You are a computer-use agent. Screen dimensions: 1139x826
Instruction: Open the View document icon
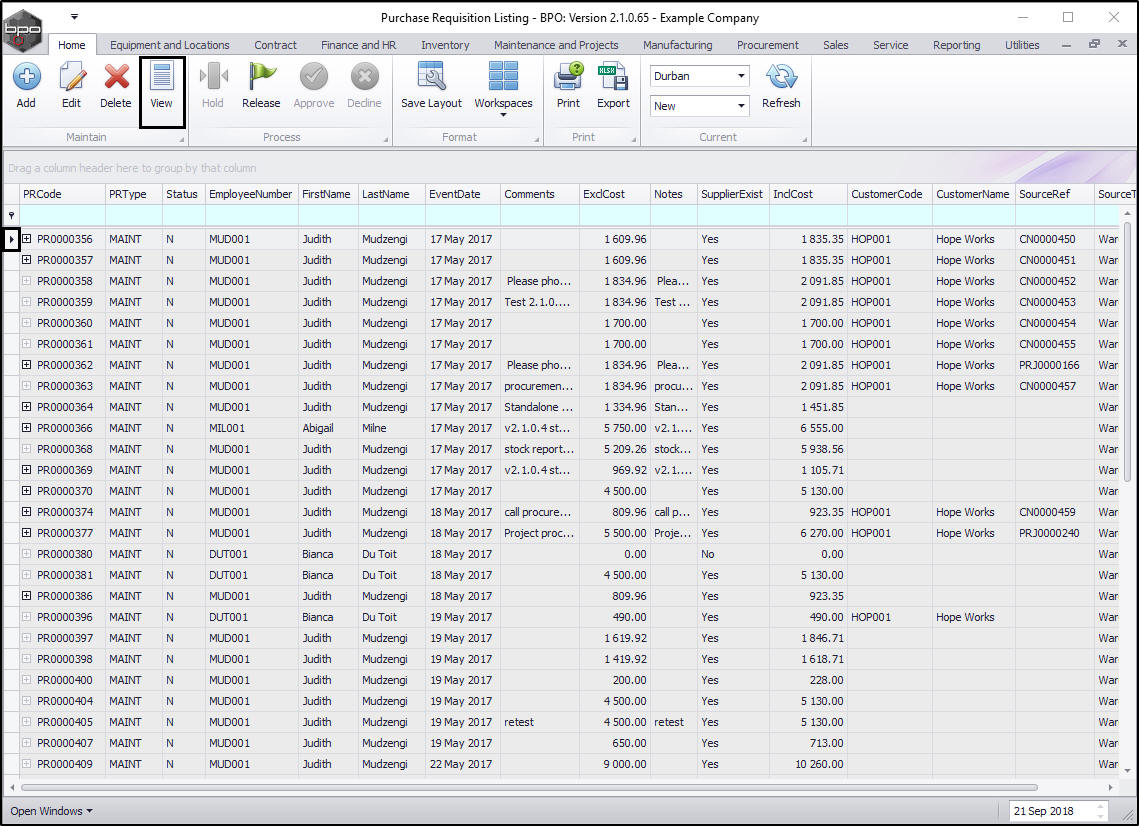[161, 78]
